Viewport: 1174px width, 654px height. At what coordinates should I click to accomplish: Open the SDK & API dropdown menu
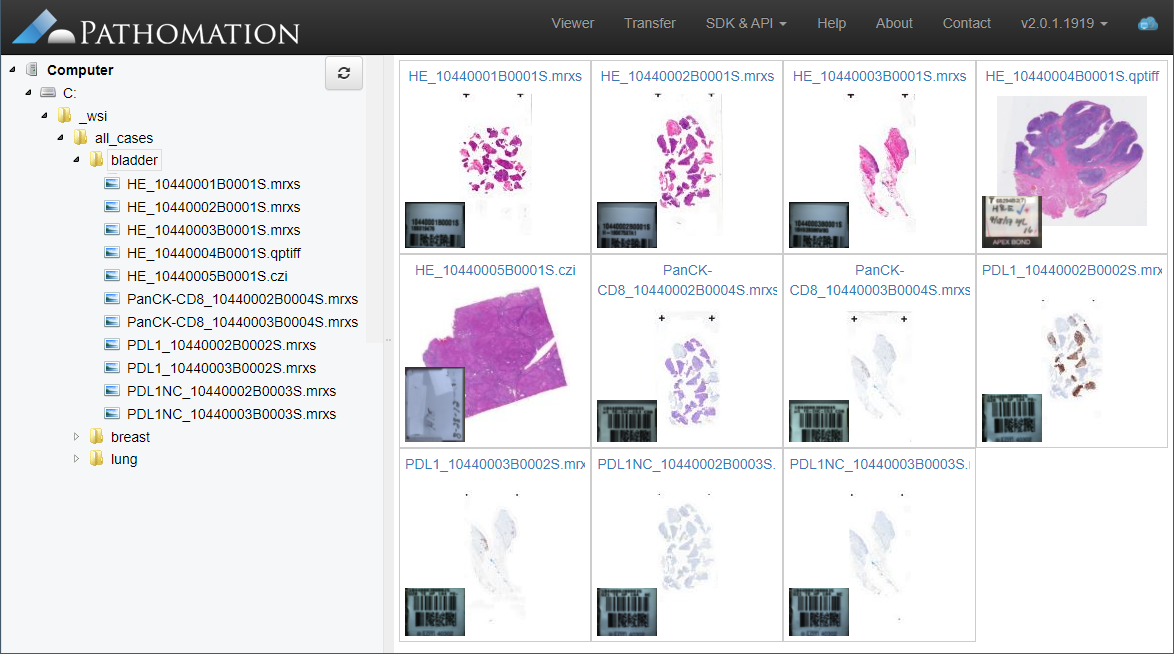click(x=745, y=23)
